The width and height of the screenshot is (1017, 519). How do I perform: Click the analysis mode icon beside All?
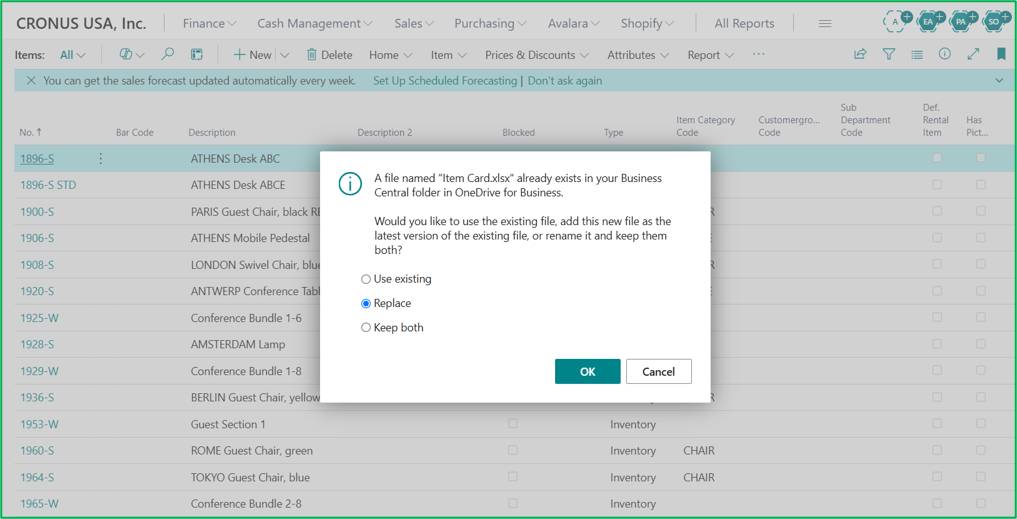click(126, 55)
